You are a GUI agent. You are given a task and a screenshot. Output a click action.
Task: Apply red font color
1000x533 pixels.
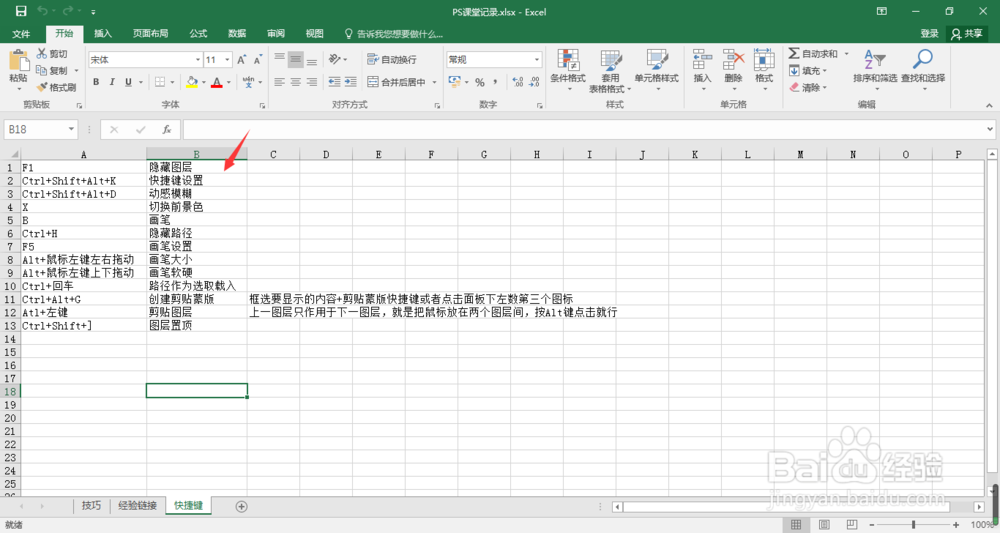point(217,82)
